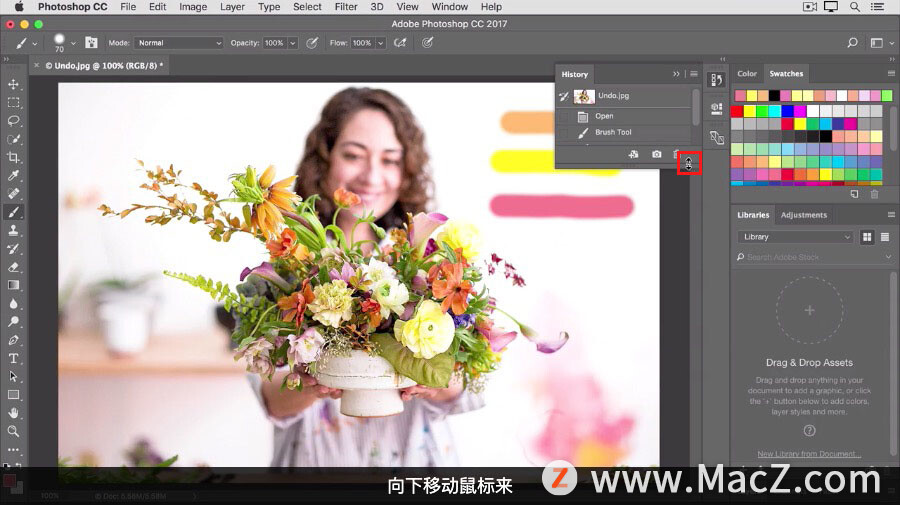Select the Brush tool in toolbar

pos(13,212)
